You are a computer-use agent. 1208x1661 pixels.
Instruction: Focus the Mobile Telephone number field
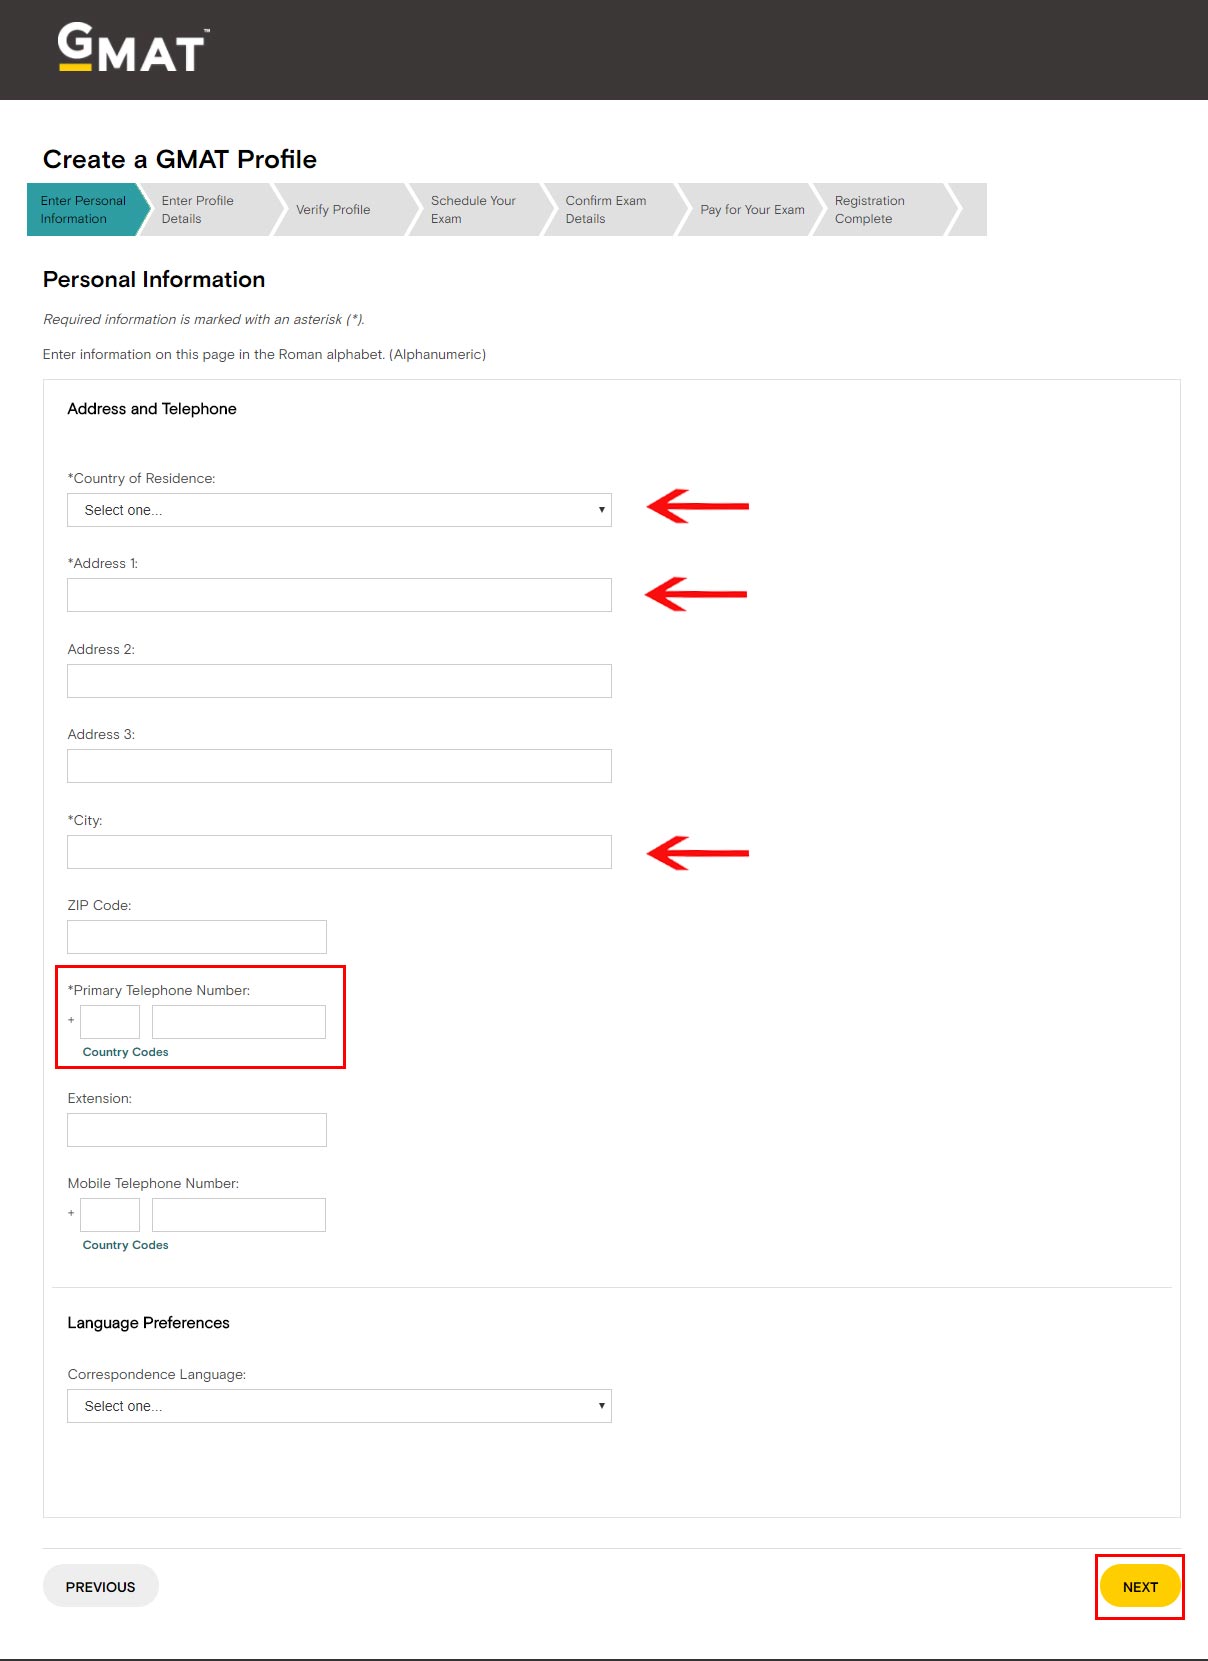(239, 1215)
